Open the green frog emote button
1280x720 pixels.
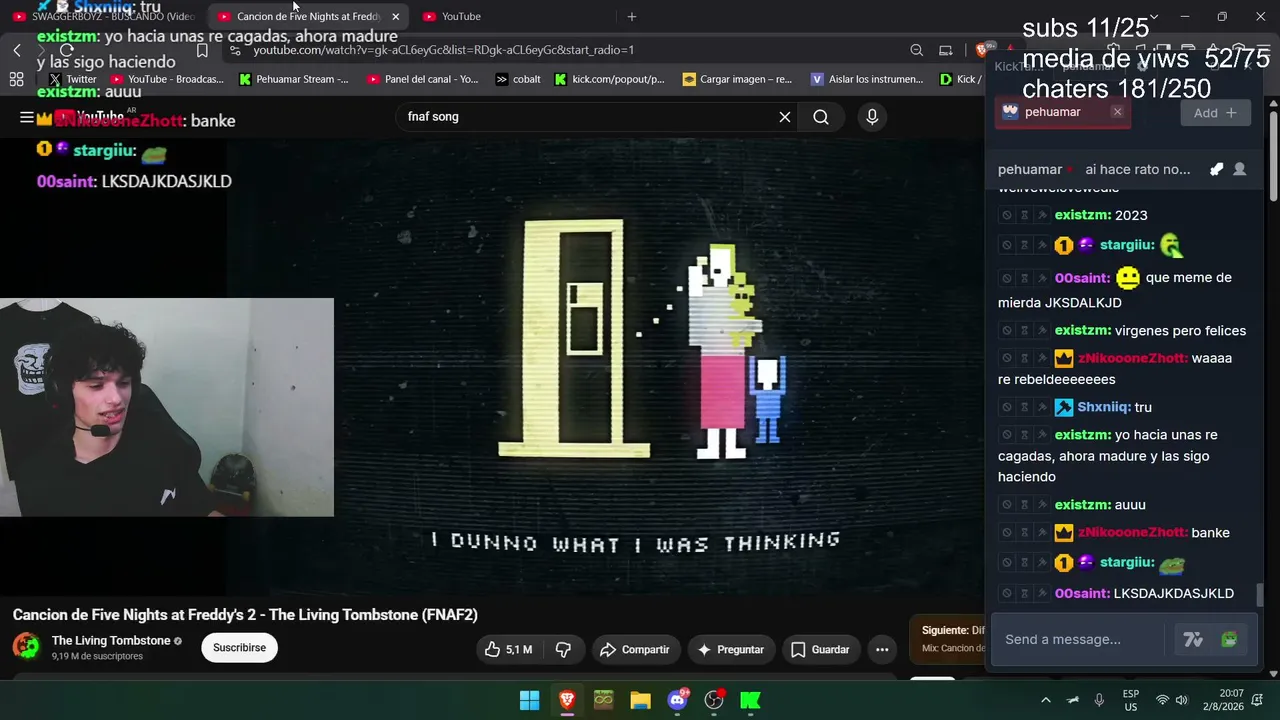click(1229, 640)
